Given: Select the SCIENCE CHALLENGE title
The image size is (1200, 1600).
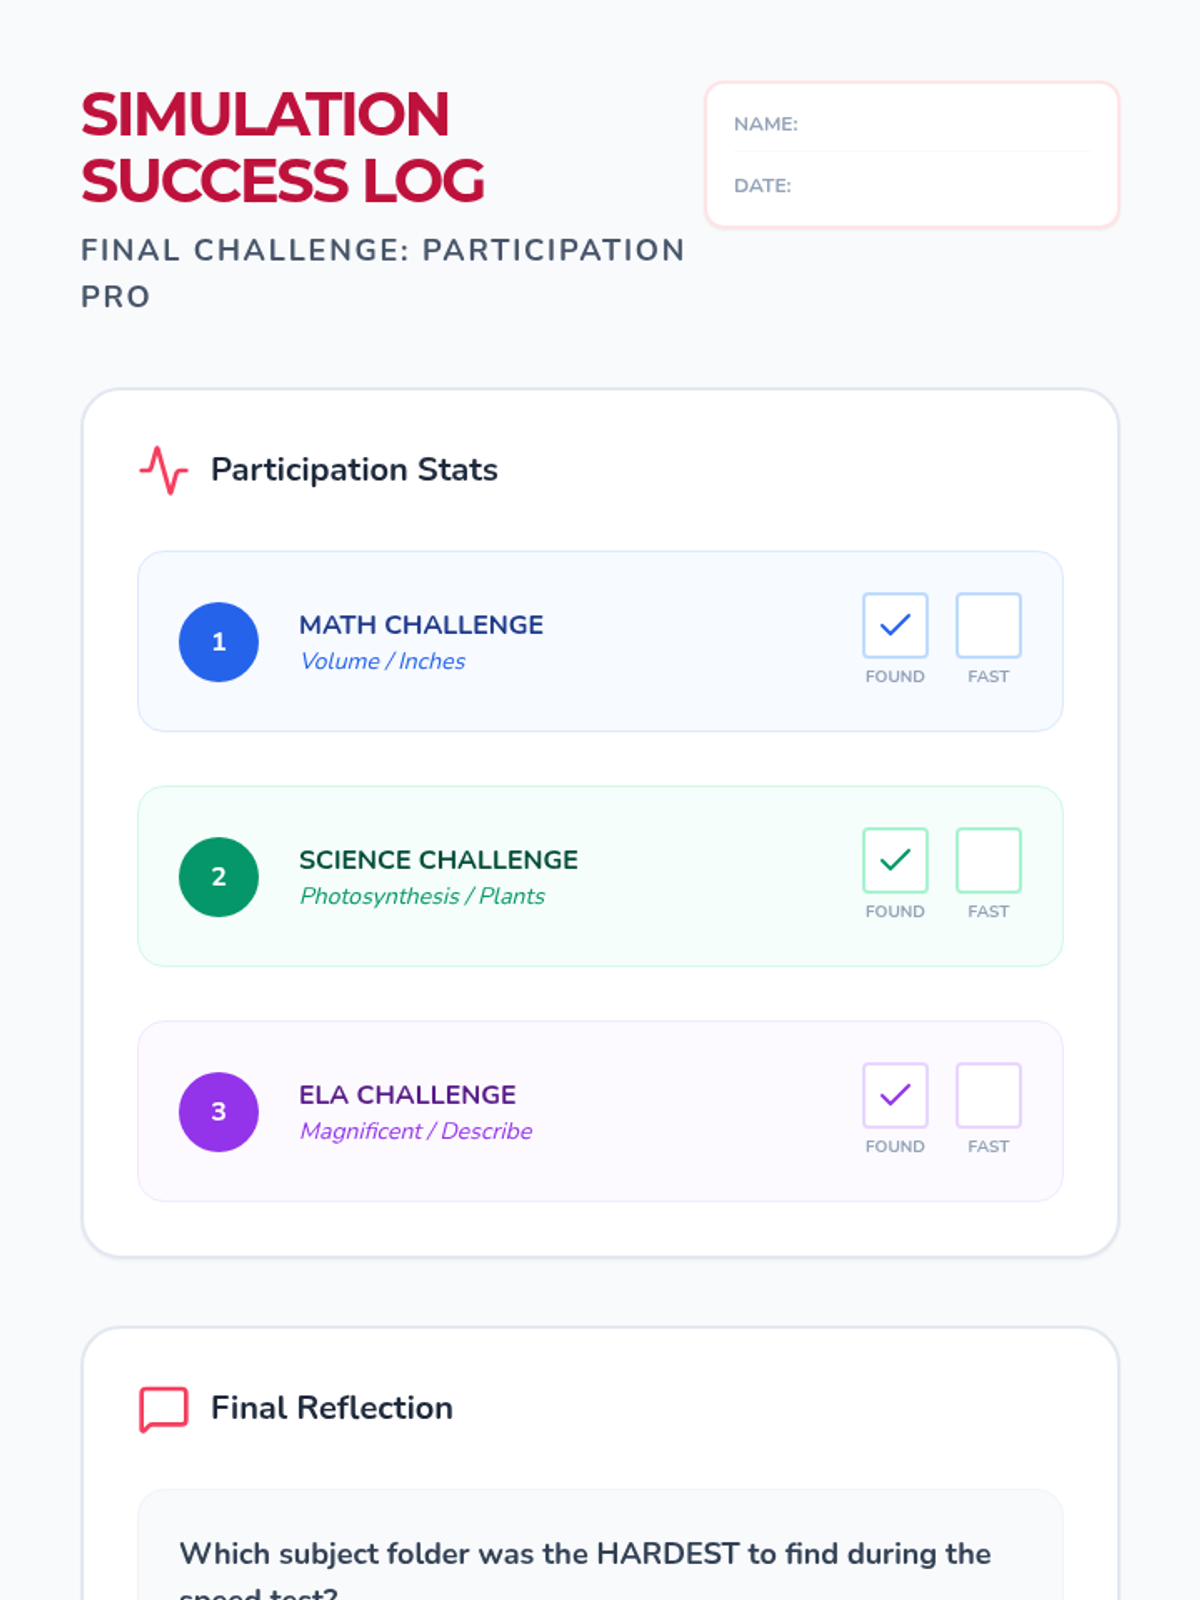Looking at the screenshot, I should [438, 860].
